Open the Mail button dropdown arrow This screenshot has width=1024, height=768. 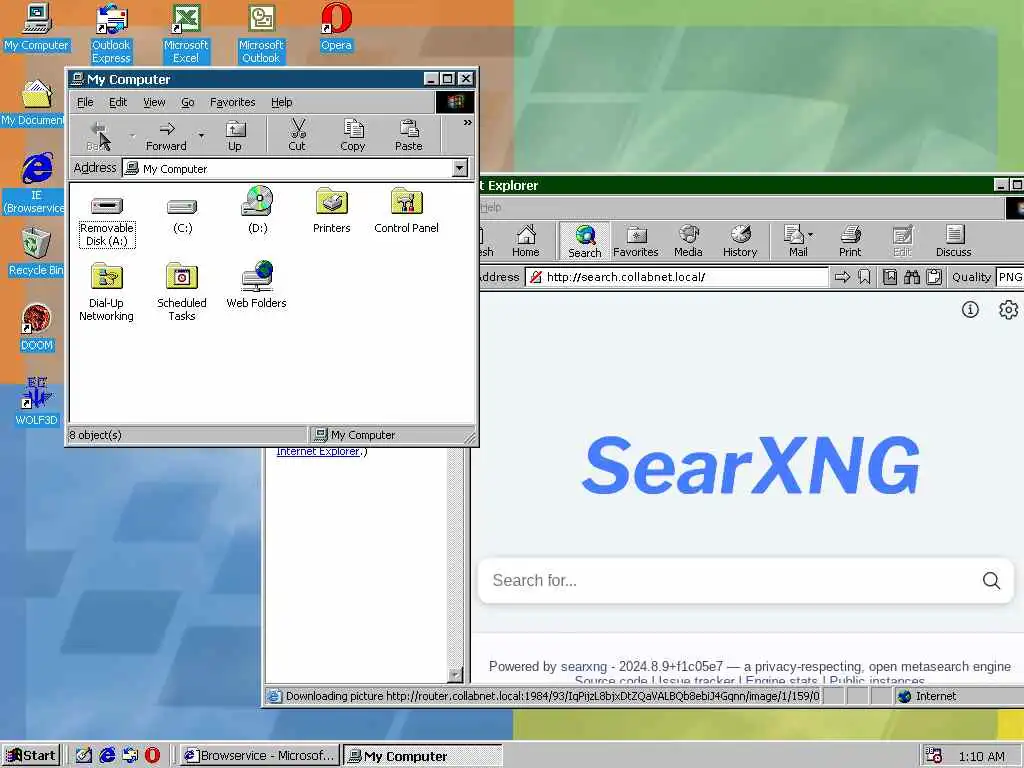[810, 234]
